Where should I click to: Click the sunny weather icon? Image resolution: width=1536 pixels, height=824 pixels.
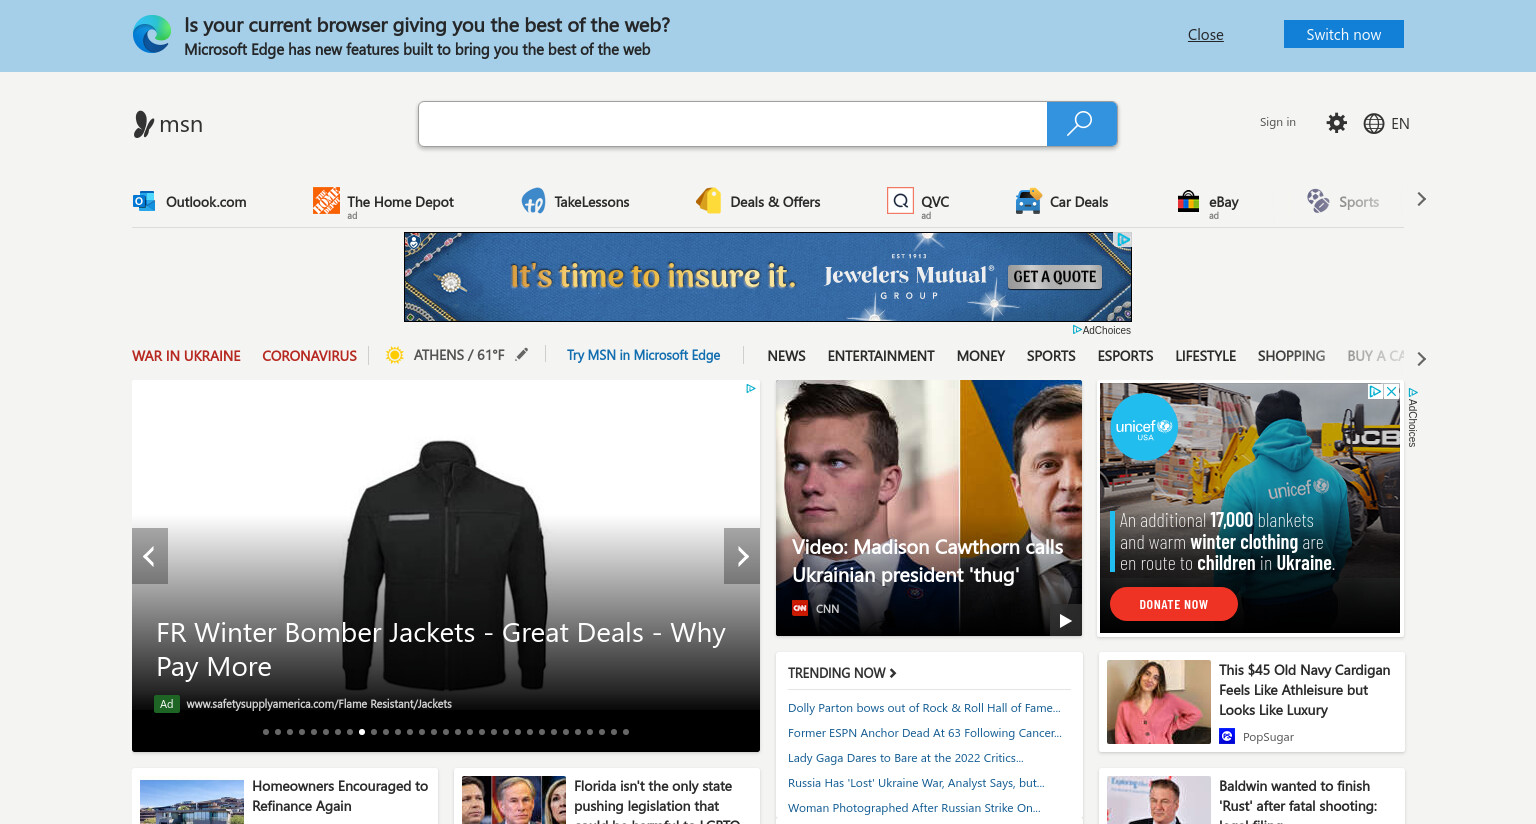tap(394, 355)
